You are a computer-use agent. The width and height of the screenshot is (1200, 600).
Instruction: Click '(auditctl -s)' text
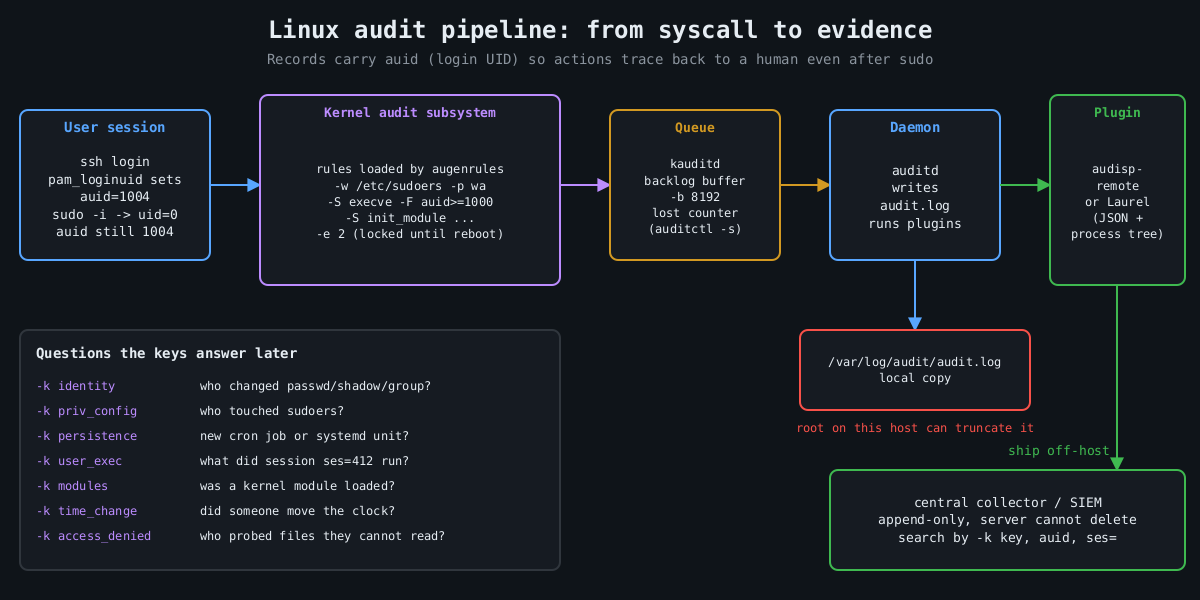click(695, 229)
